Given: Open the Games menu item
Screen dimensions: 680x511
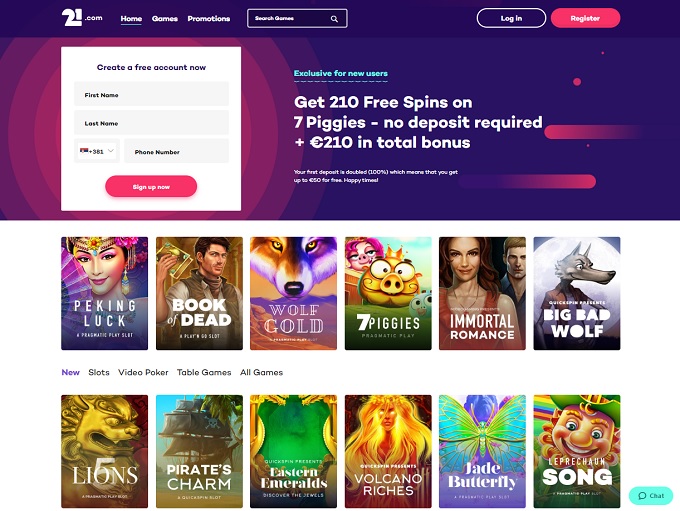Looking at the screenshot, I should point(165,19).
